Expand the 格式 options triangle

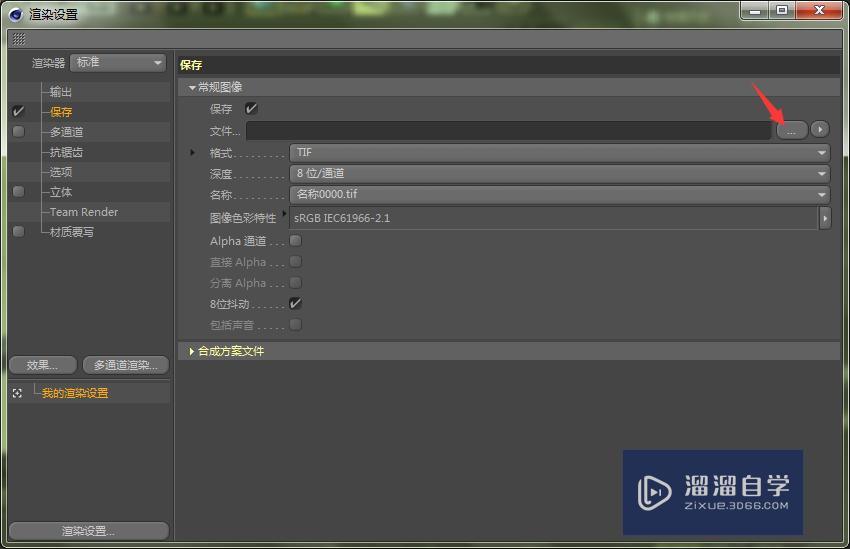[x=192, y=153]
